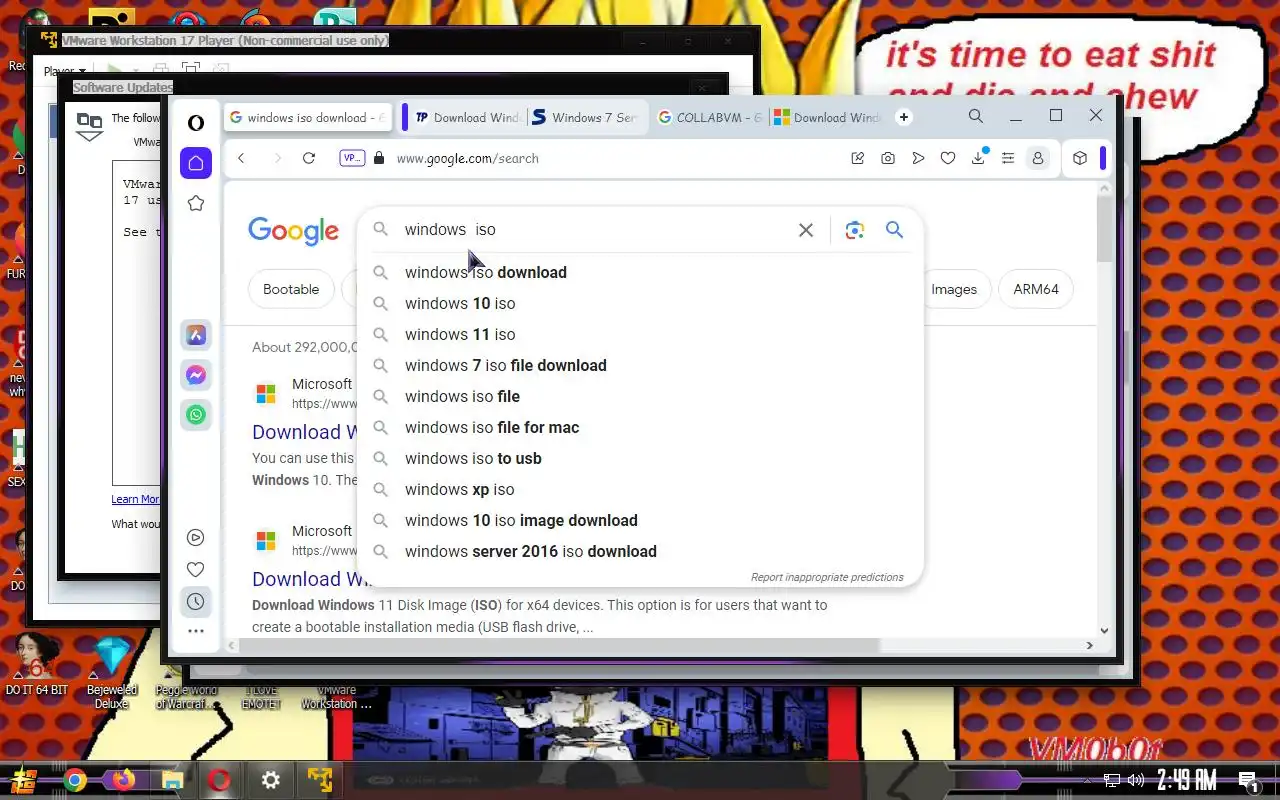
Task: Select suggestion 'windows iso download'
Action: click(640, 272)
